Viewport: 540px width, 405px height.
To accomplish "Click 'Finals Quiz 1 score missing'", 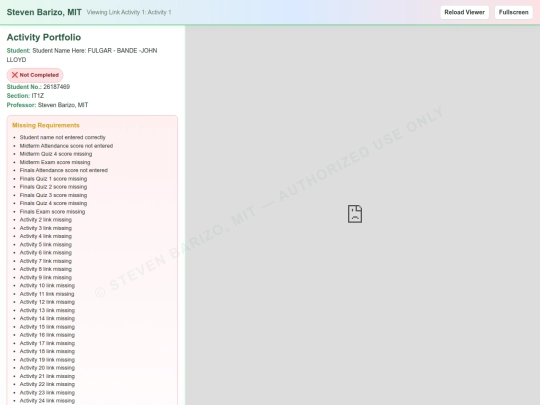I will [x=53, y=179].
